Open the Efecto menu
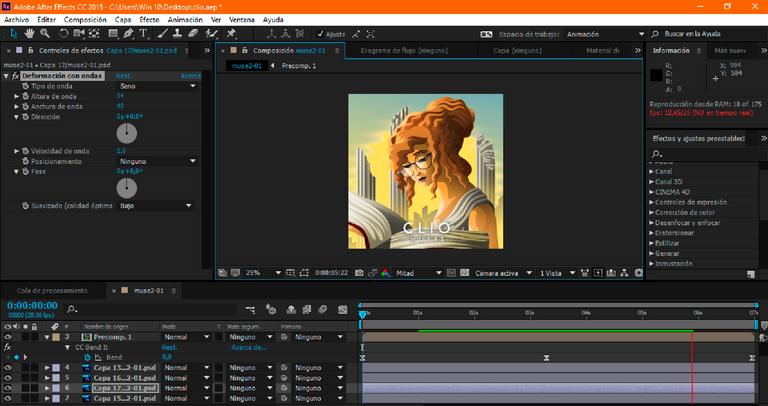This screenshot has width=768, height=406. click(x=149, y=20)
